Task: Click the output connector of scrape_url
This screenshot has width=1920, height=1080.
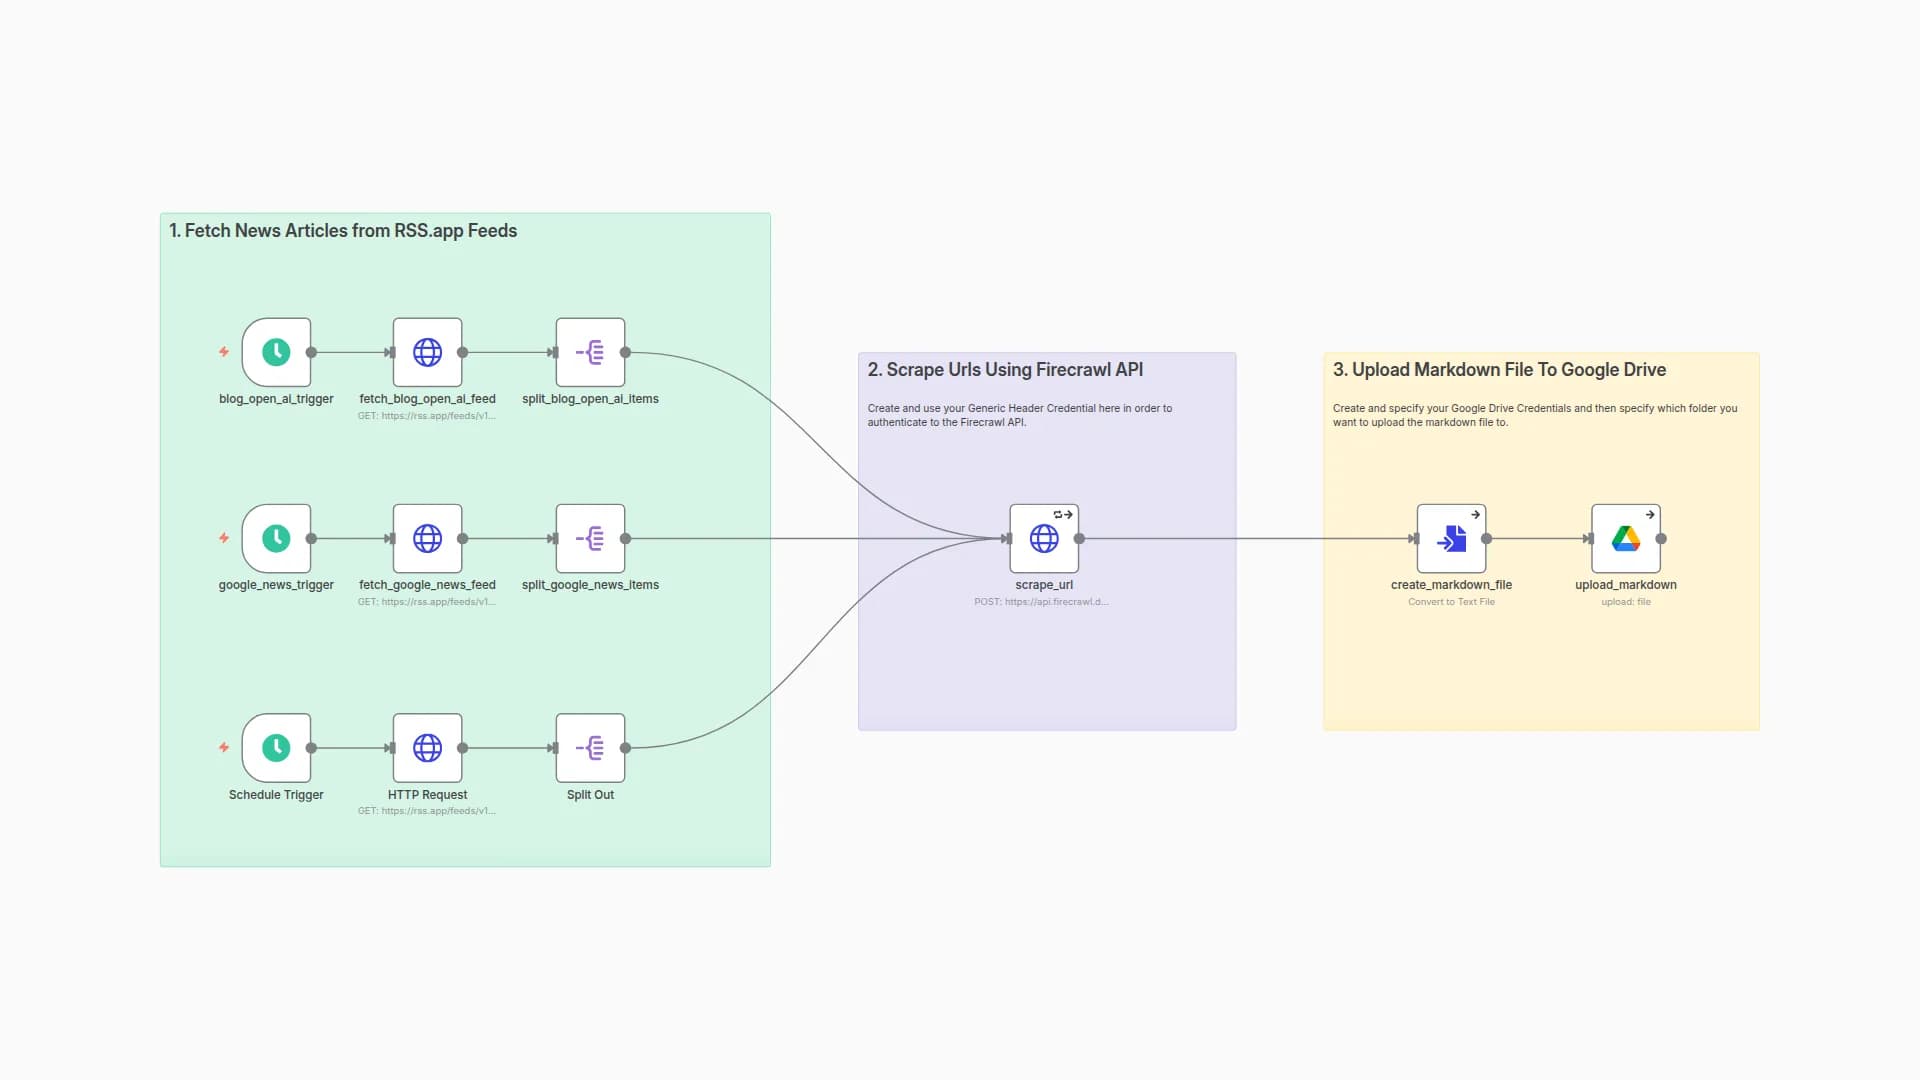Action: point(1080,538)
